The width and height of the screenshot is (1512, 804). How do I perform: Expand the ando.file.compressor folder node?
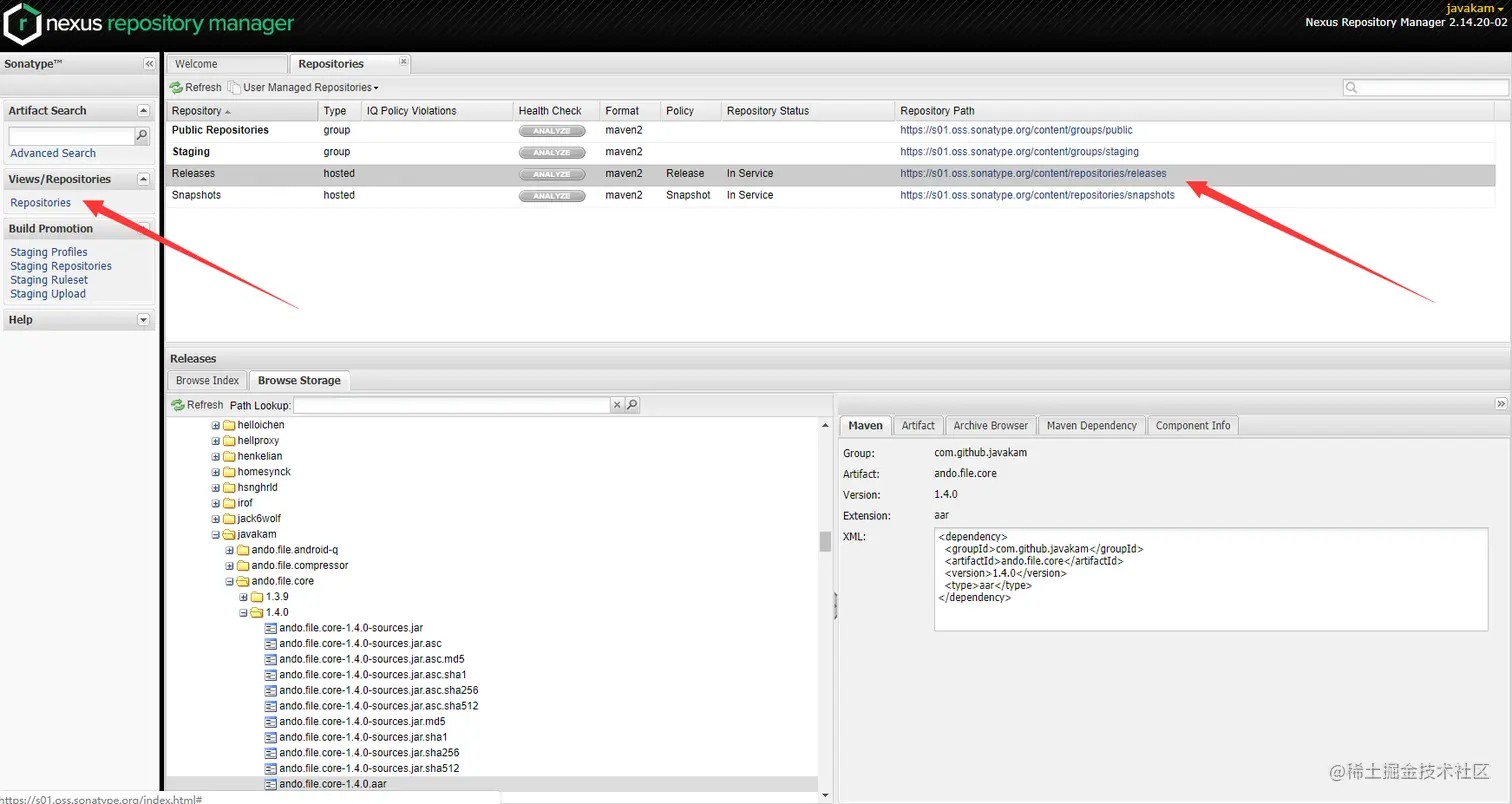point(230,566)
